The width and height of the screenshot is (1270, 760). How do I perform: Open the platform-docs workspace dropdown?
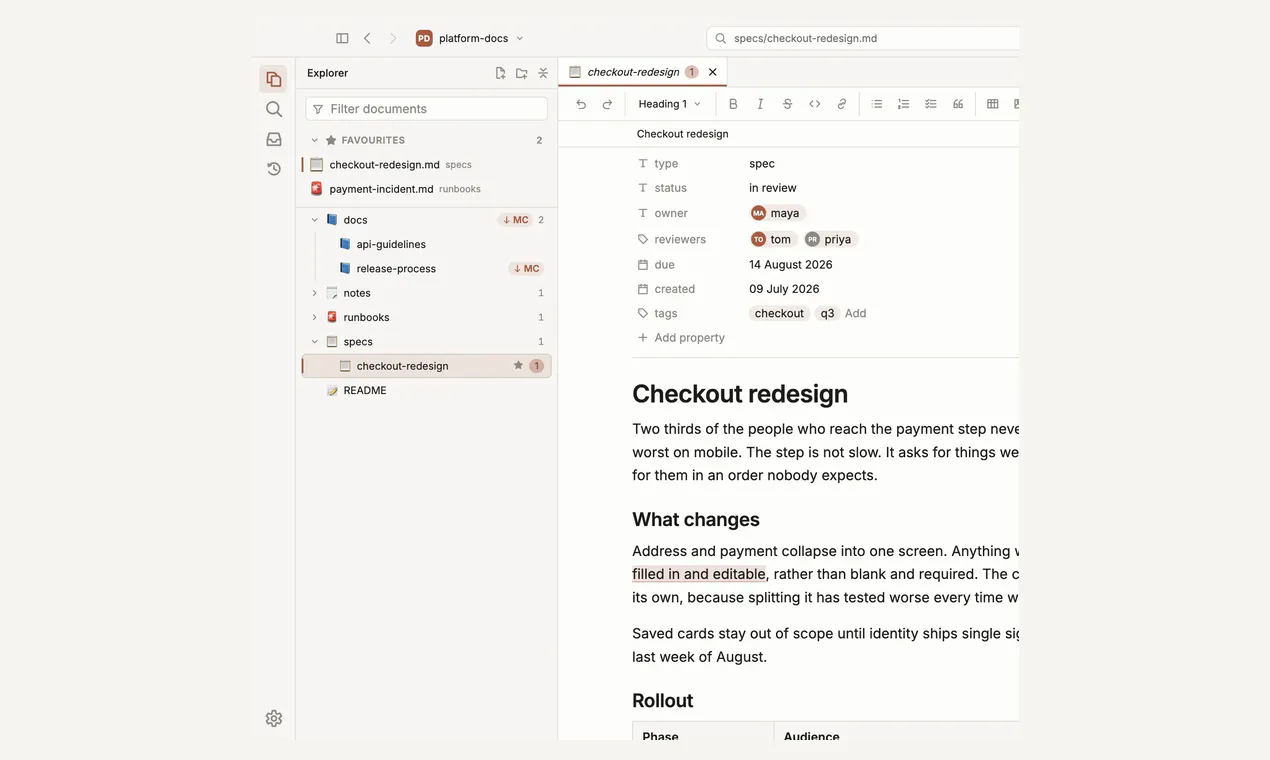point(470,38)
